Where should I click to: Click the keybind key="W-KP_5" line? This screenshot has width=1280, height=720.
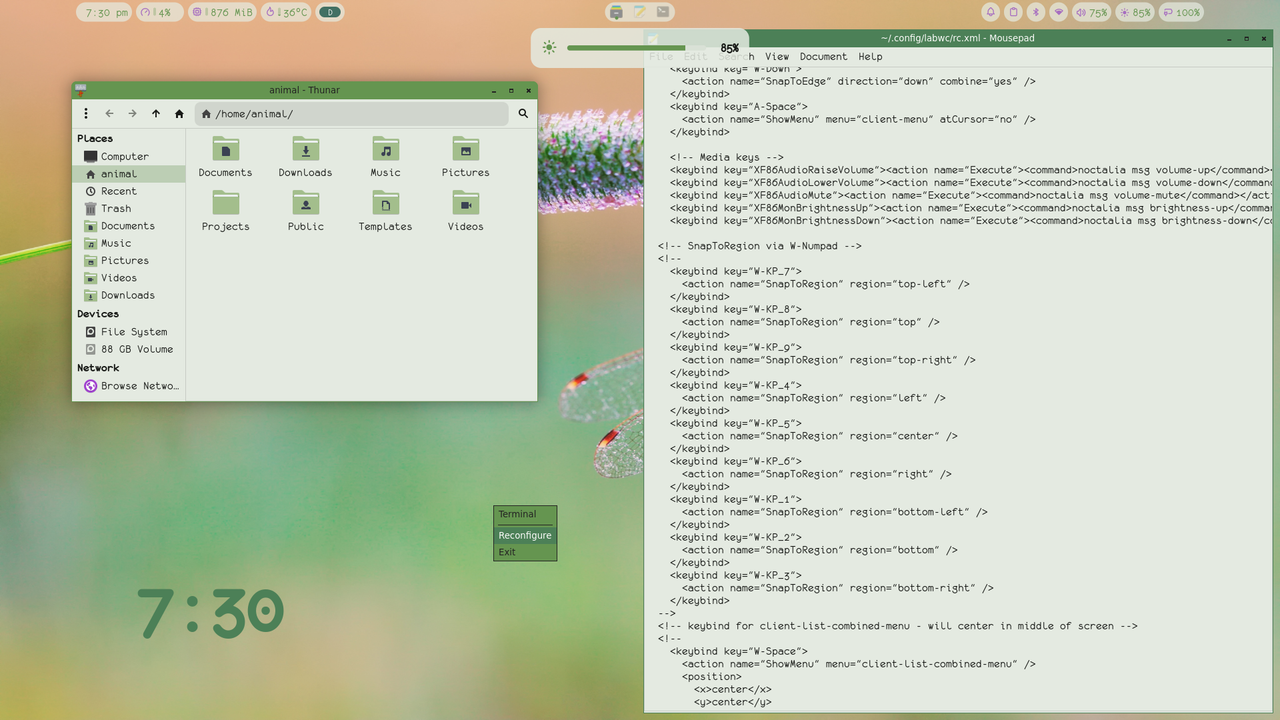click(735, 424)
